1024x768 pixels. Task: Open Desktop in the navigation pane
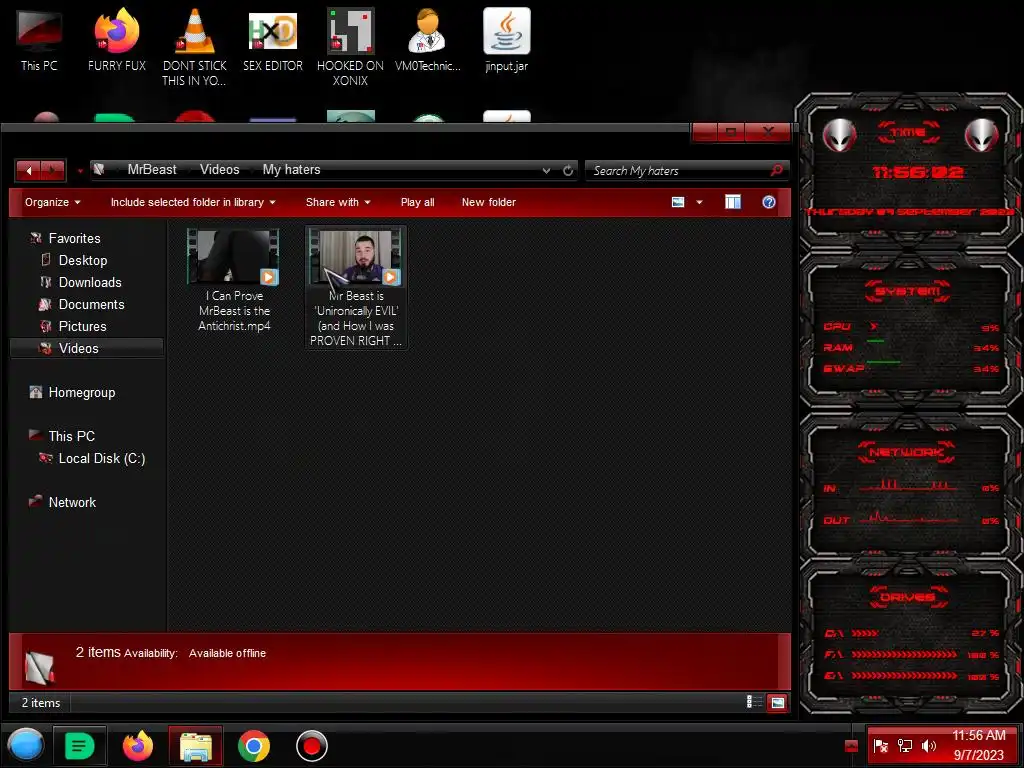coord(82,260)
